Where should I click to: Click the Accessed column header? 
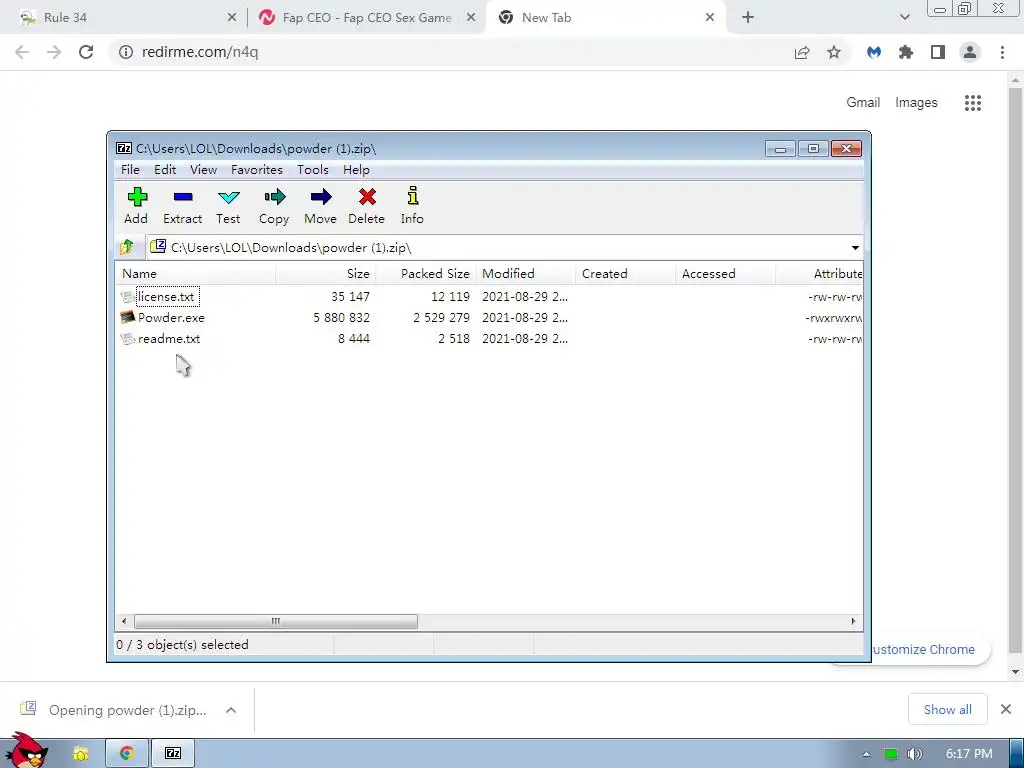pos(726,274)
